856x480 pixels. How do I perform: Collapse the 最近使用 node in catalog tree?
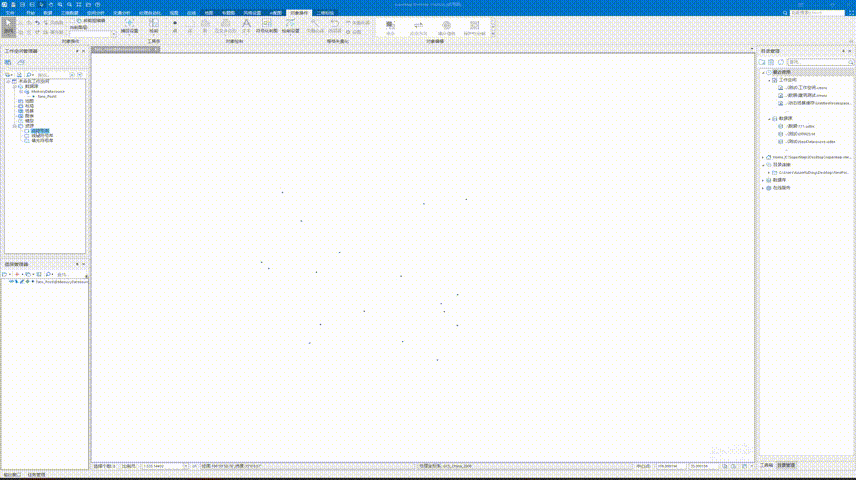pyautogui.click(x=763, y=72)
